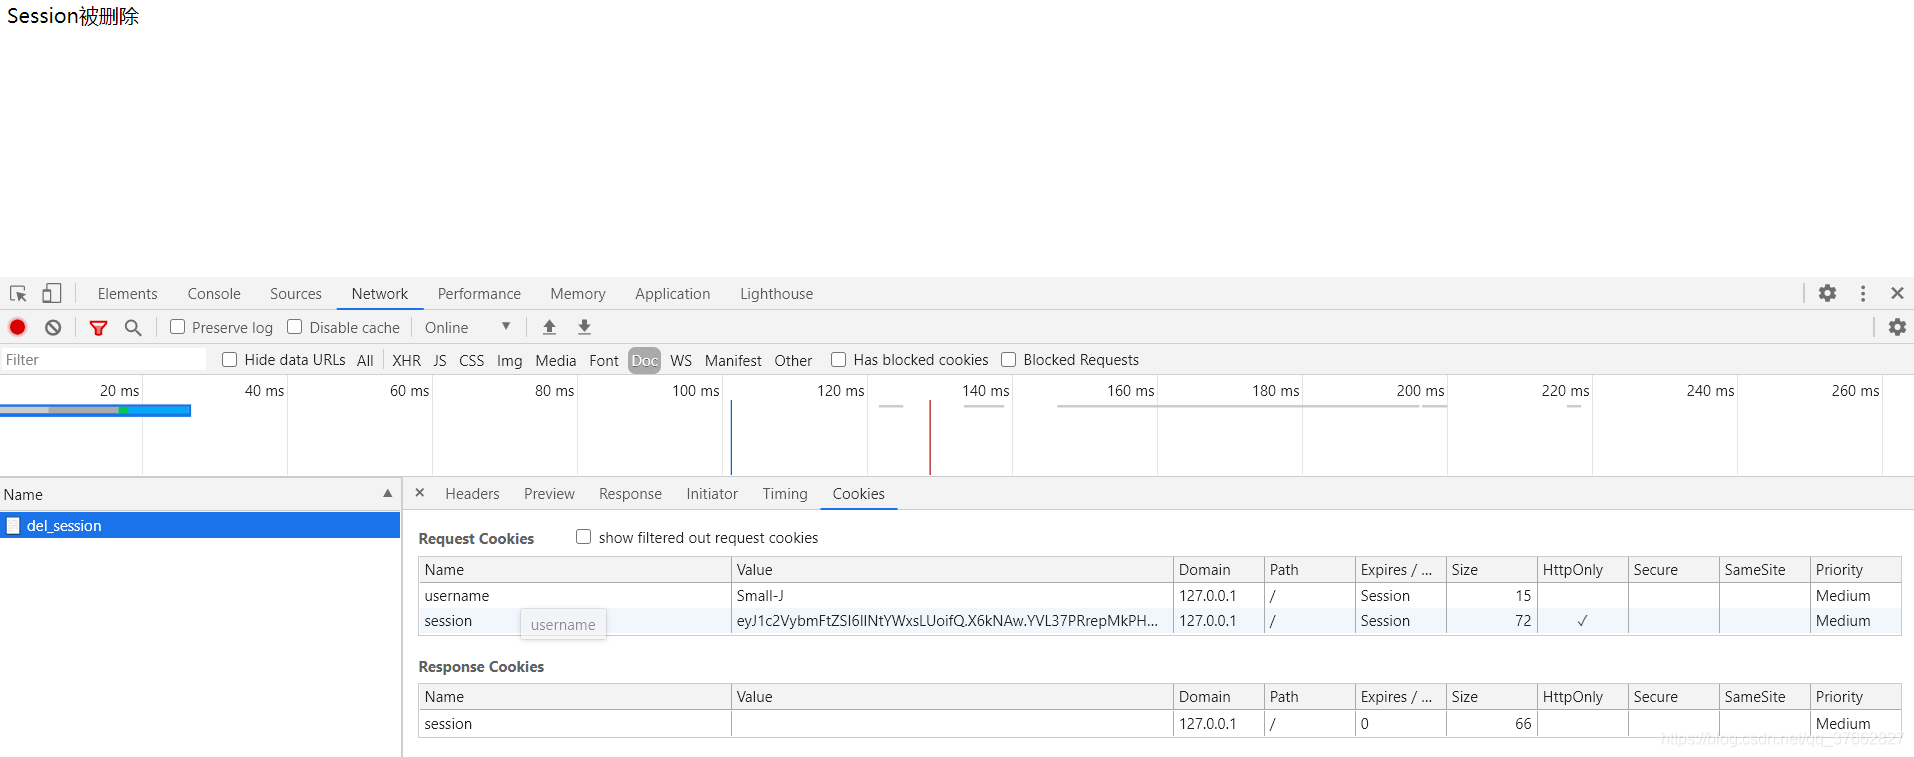The height and width of the screenshot is (757, 1914).
Task: Click the inspect element picker icon
Action: [18, 294]
